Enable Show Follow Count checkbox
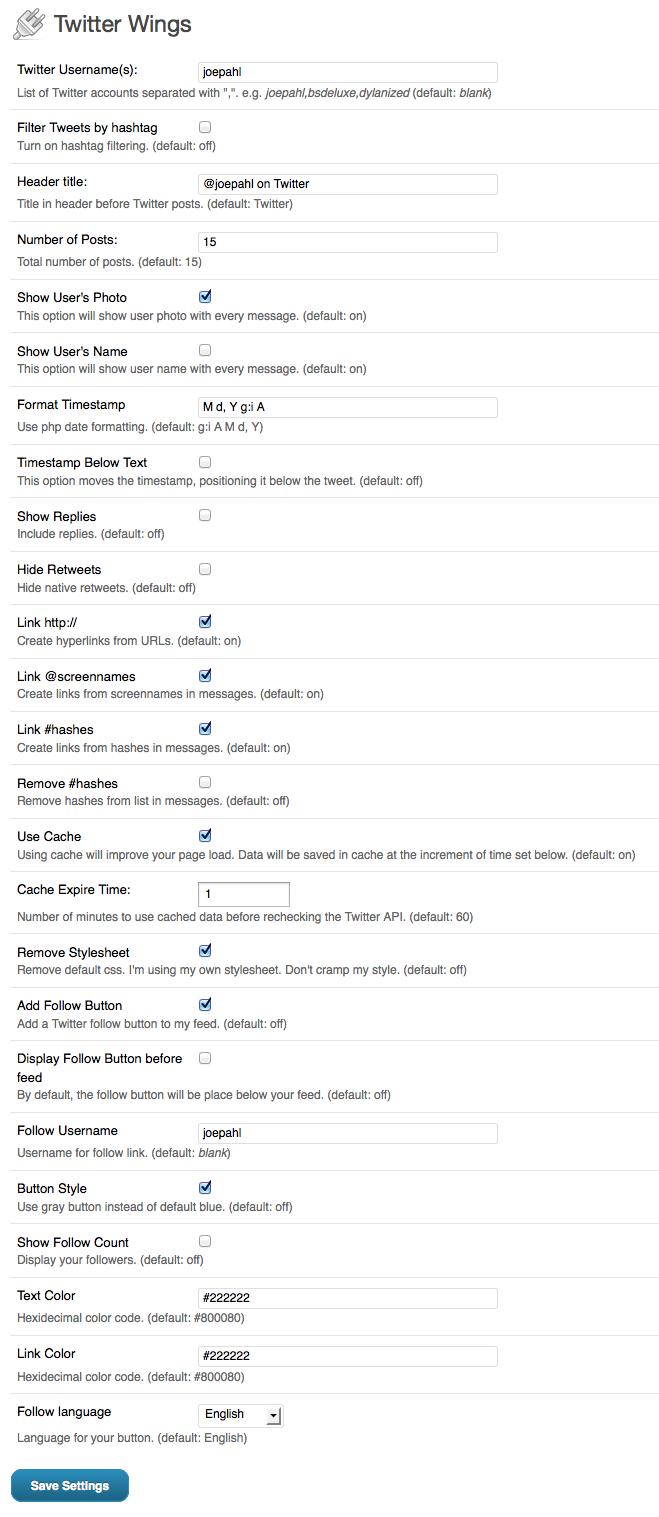The height and width of the screenshot is (1517, 659). click(205, 1241)
